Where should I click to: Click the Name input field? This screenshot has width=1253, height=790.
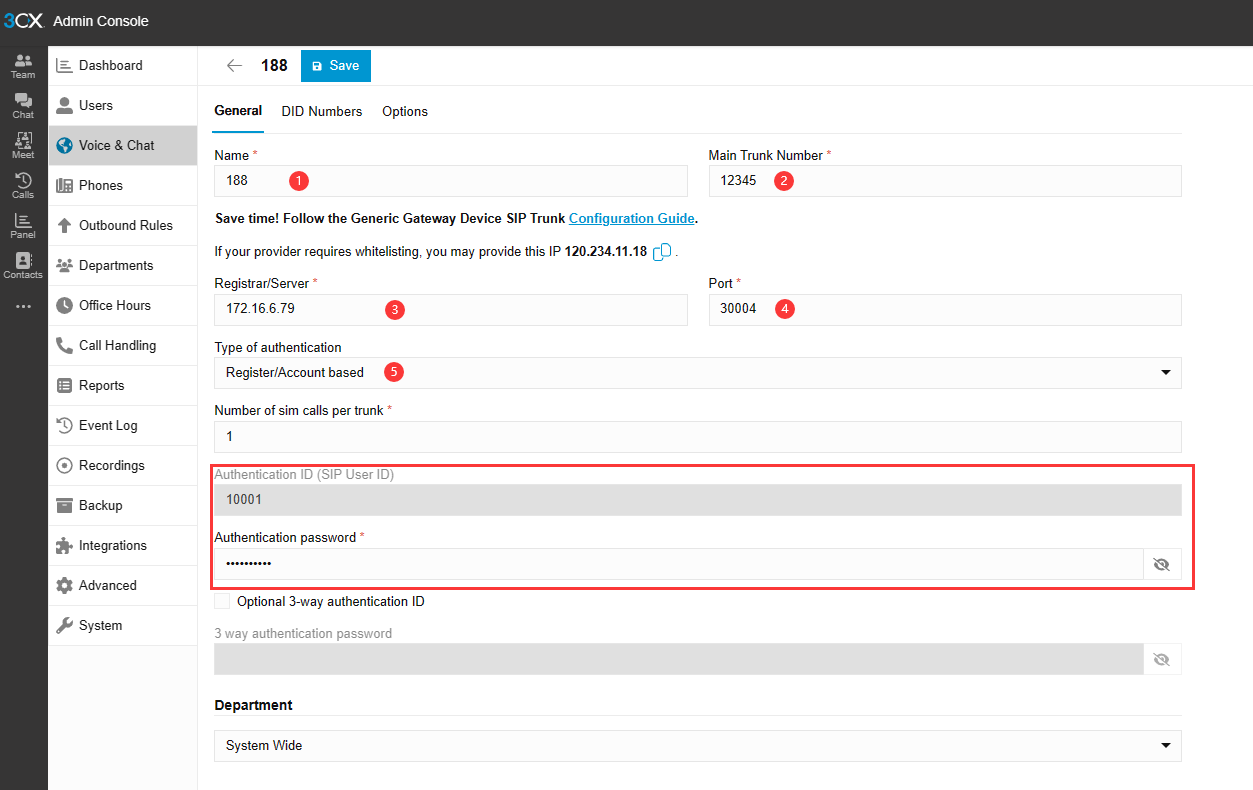pyautogui.click(x=451, y=181)
